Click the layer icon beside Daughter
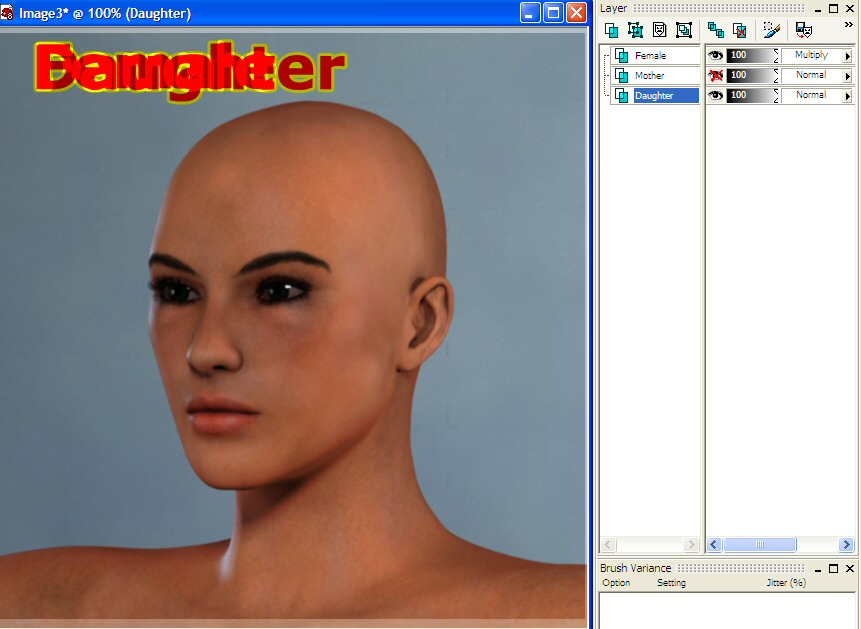This screenshot has height=629, width=861. point(622,96)
